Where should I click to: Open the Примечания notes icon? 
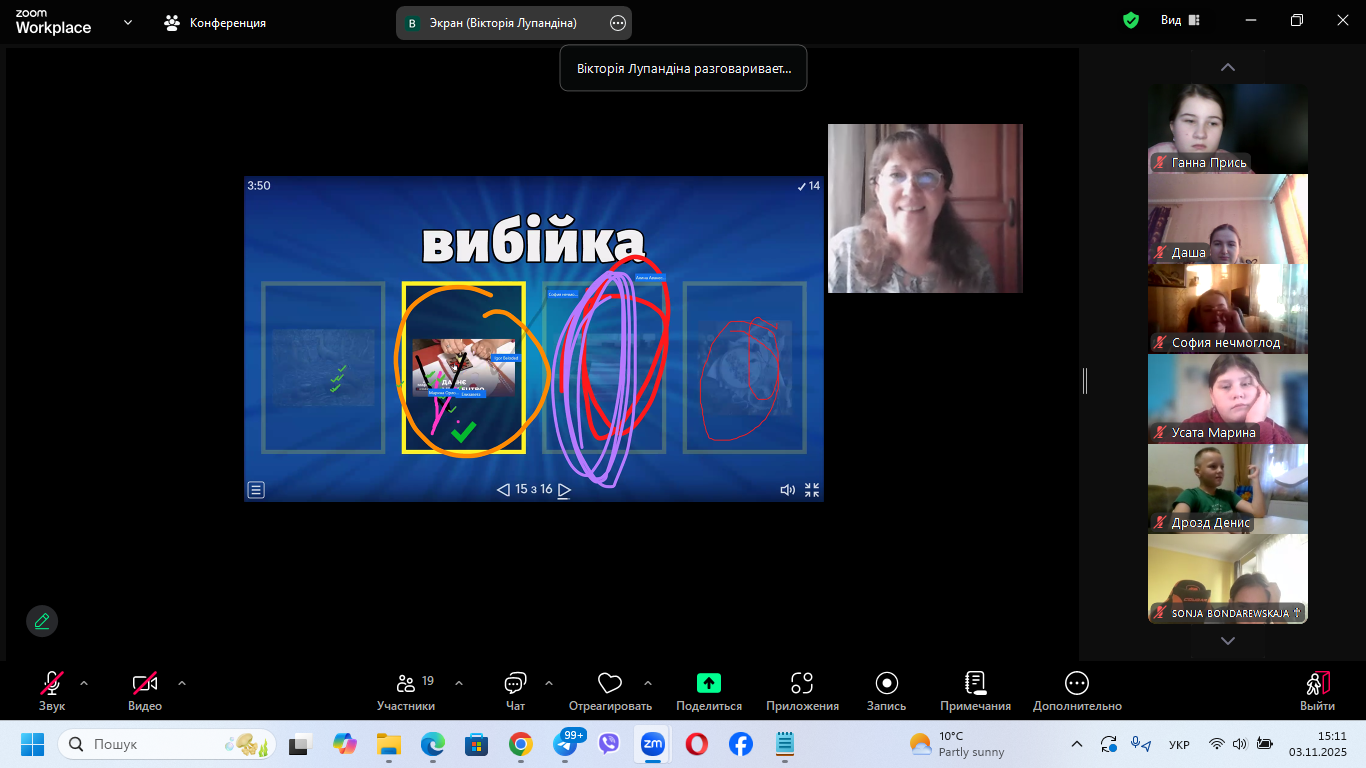[x=975, y=685]
